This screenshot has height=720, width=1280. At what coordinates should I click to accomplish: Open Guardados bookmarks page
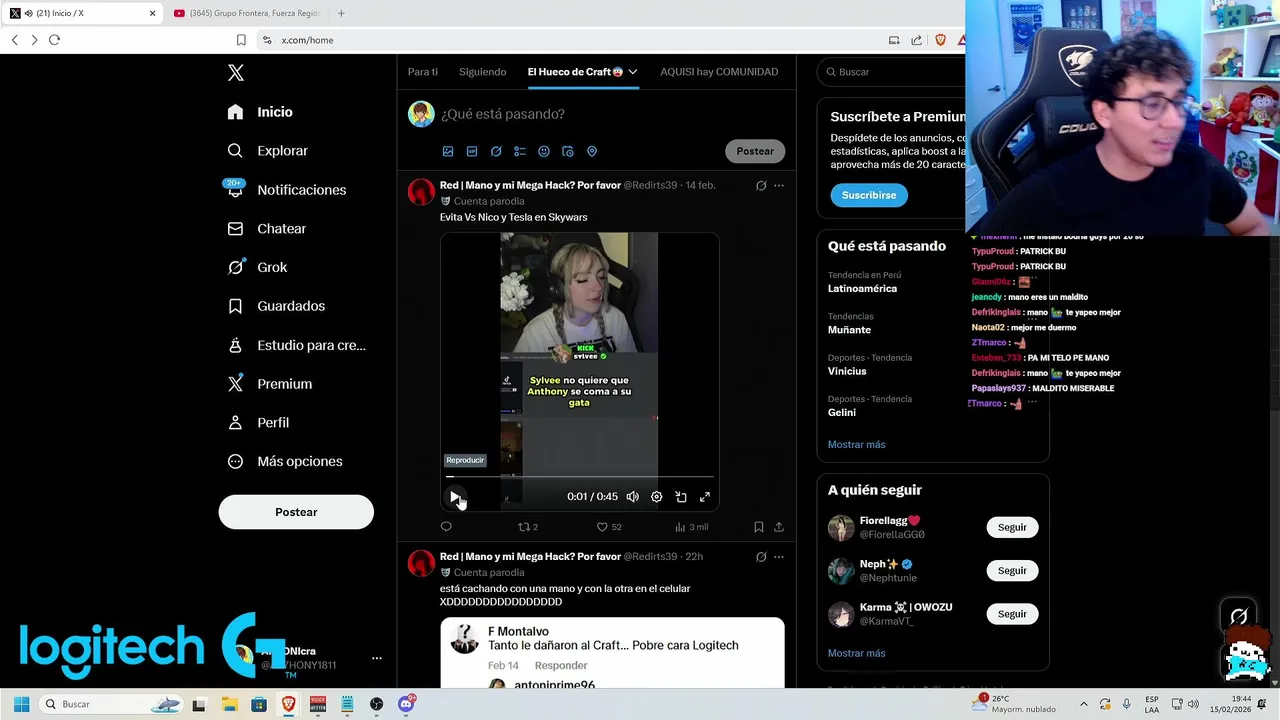point(276,306)
